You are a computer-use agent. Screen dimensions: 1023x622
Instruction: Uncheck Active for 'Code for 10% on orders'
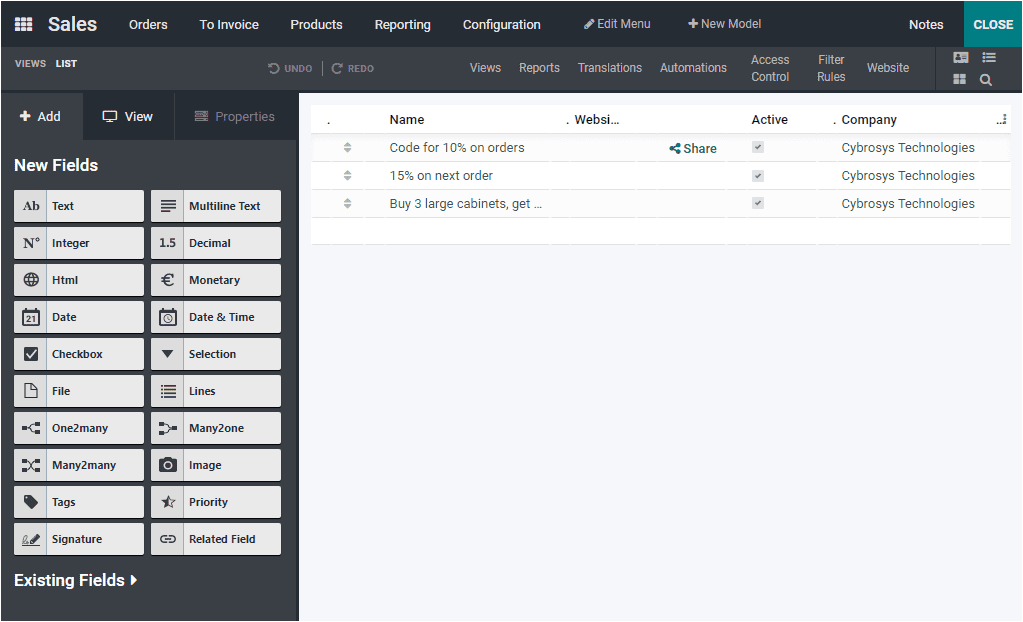(758, 146)
